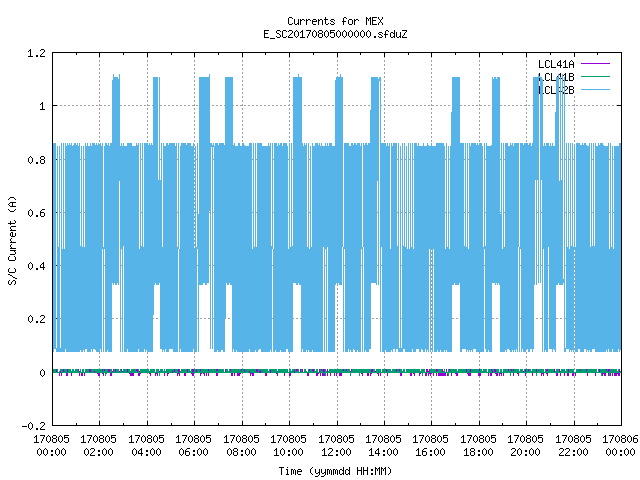Click the 170806 date tick label
The width and height of the screenshot is (640, 480).
(x=620, y=439)
